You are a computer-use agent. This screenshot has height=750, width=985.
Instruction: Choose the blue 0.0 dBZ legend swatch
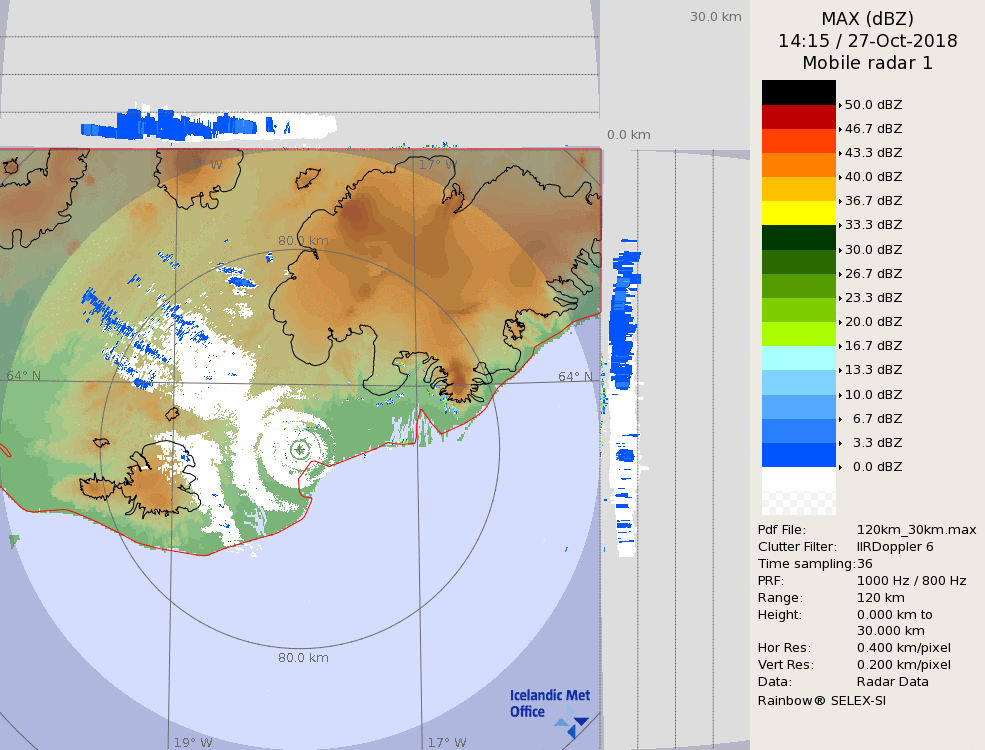(x=798, y=455)
